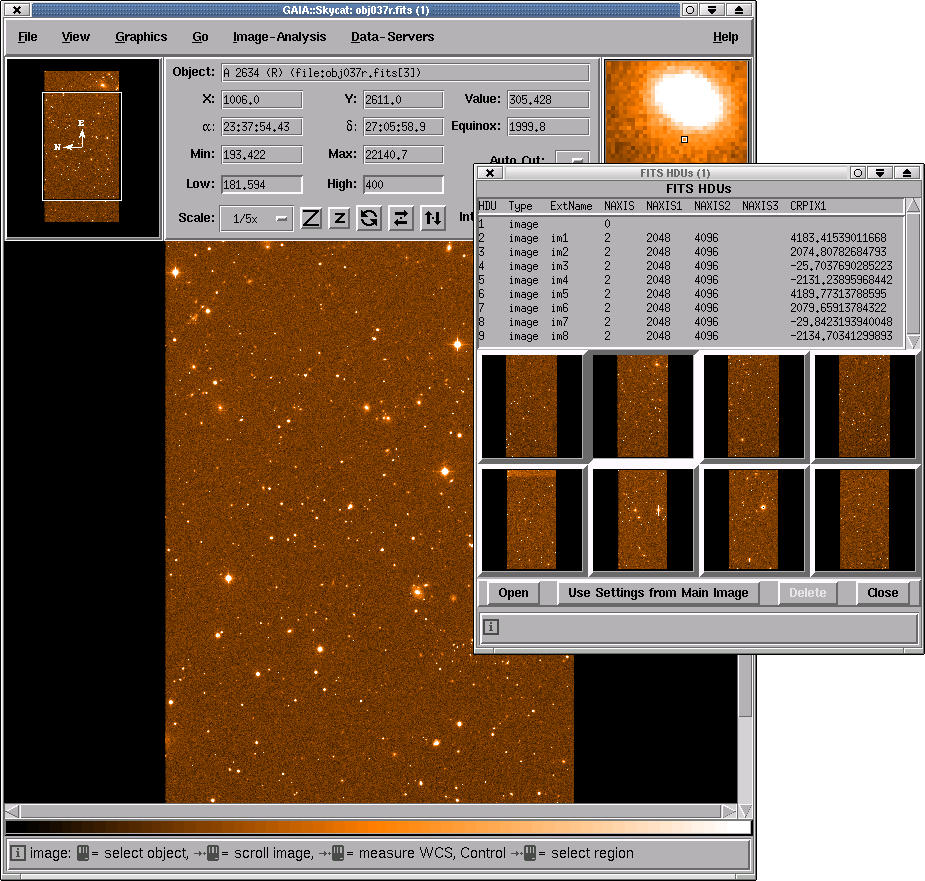Open the Image-Analysis menu
This screenshot has height=881, width=925.
(279, 37)
